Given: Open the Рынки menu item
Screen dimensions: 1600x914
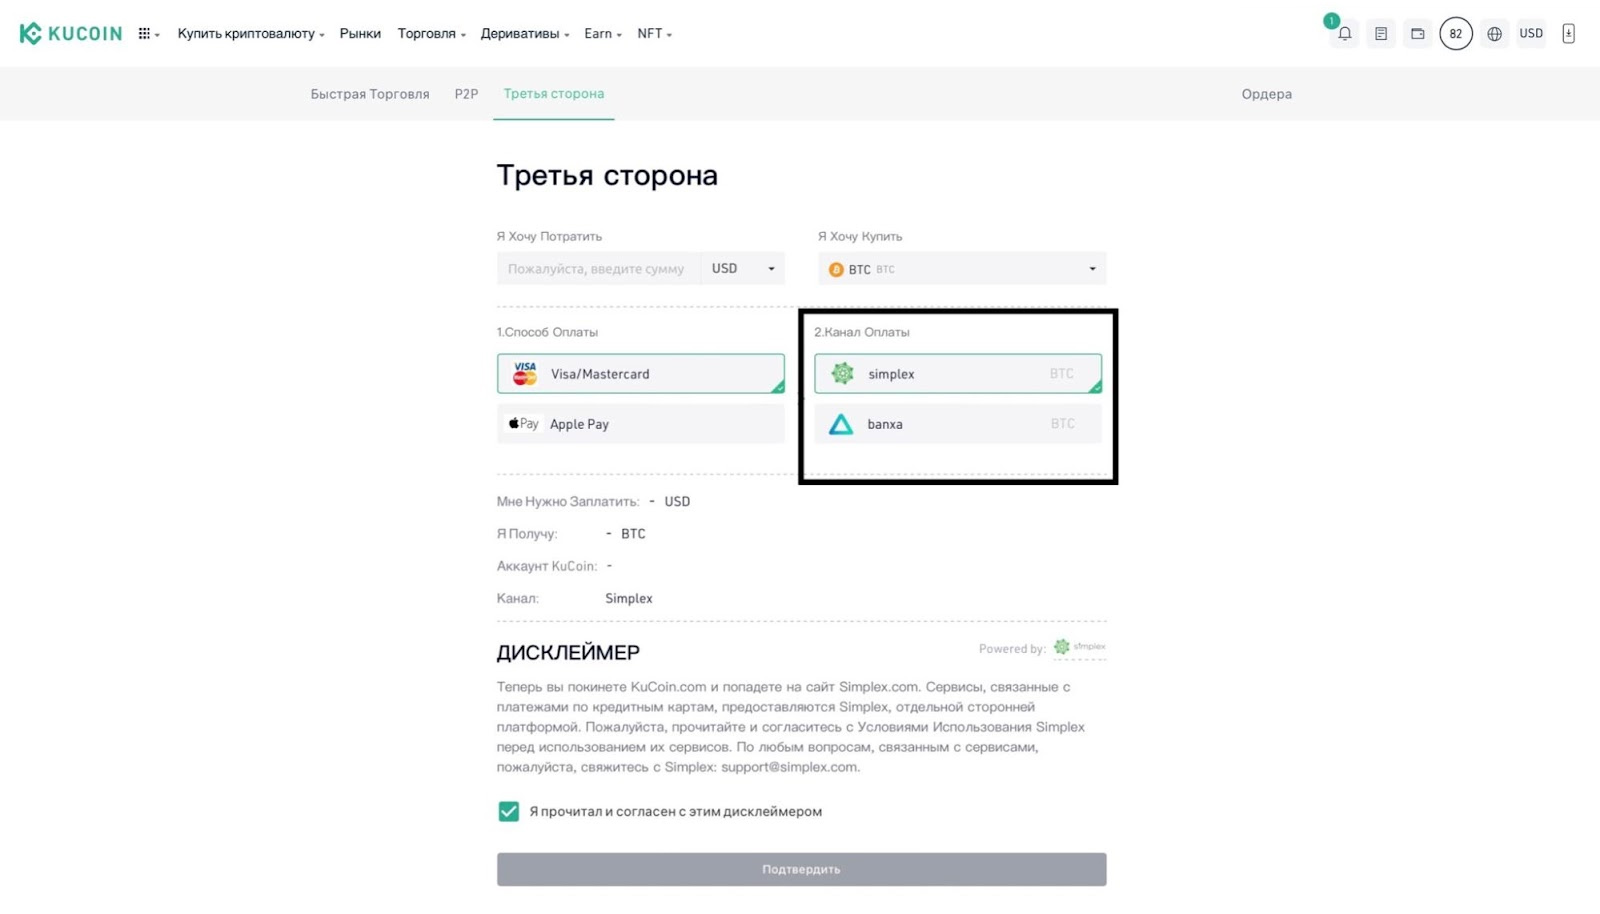Looking at the screenshot, I should [x=360, y=33].
